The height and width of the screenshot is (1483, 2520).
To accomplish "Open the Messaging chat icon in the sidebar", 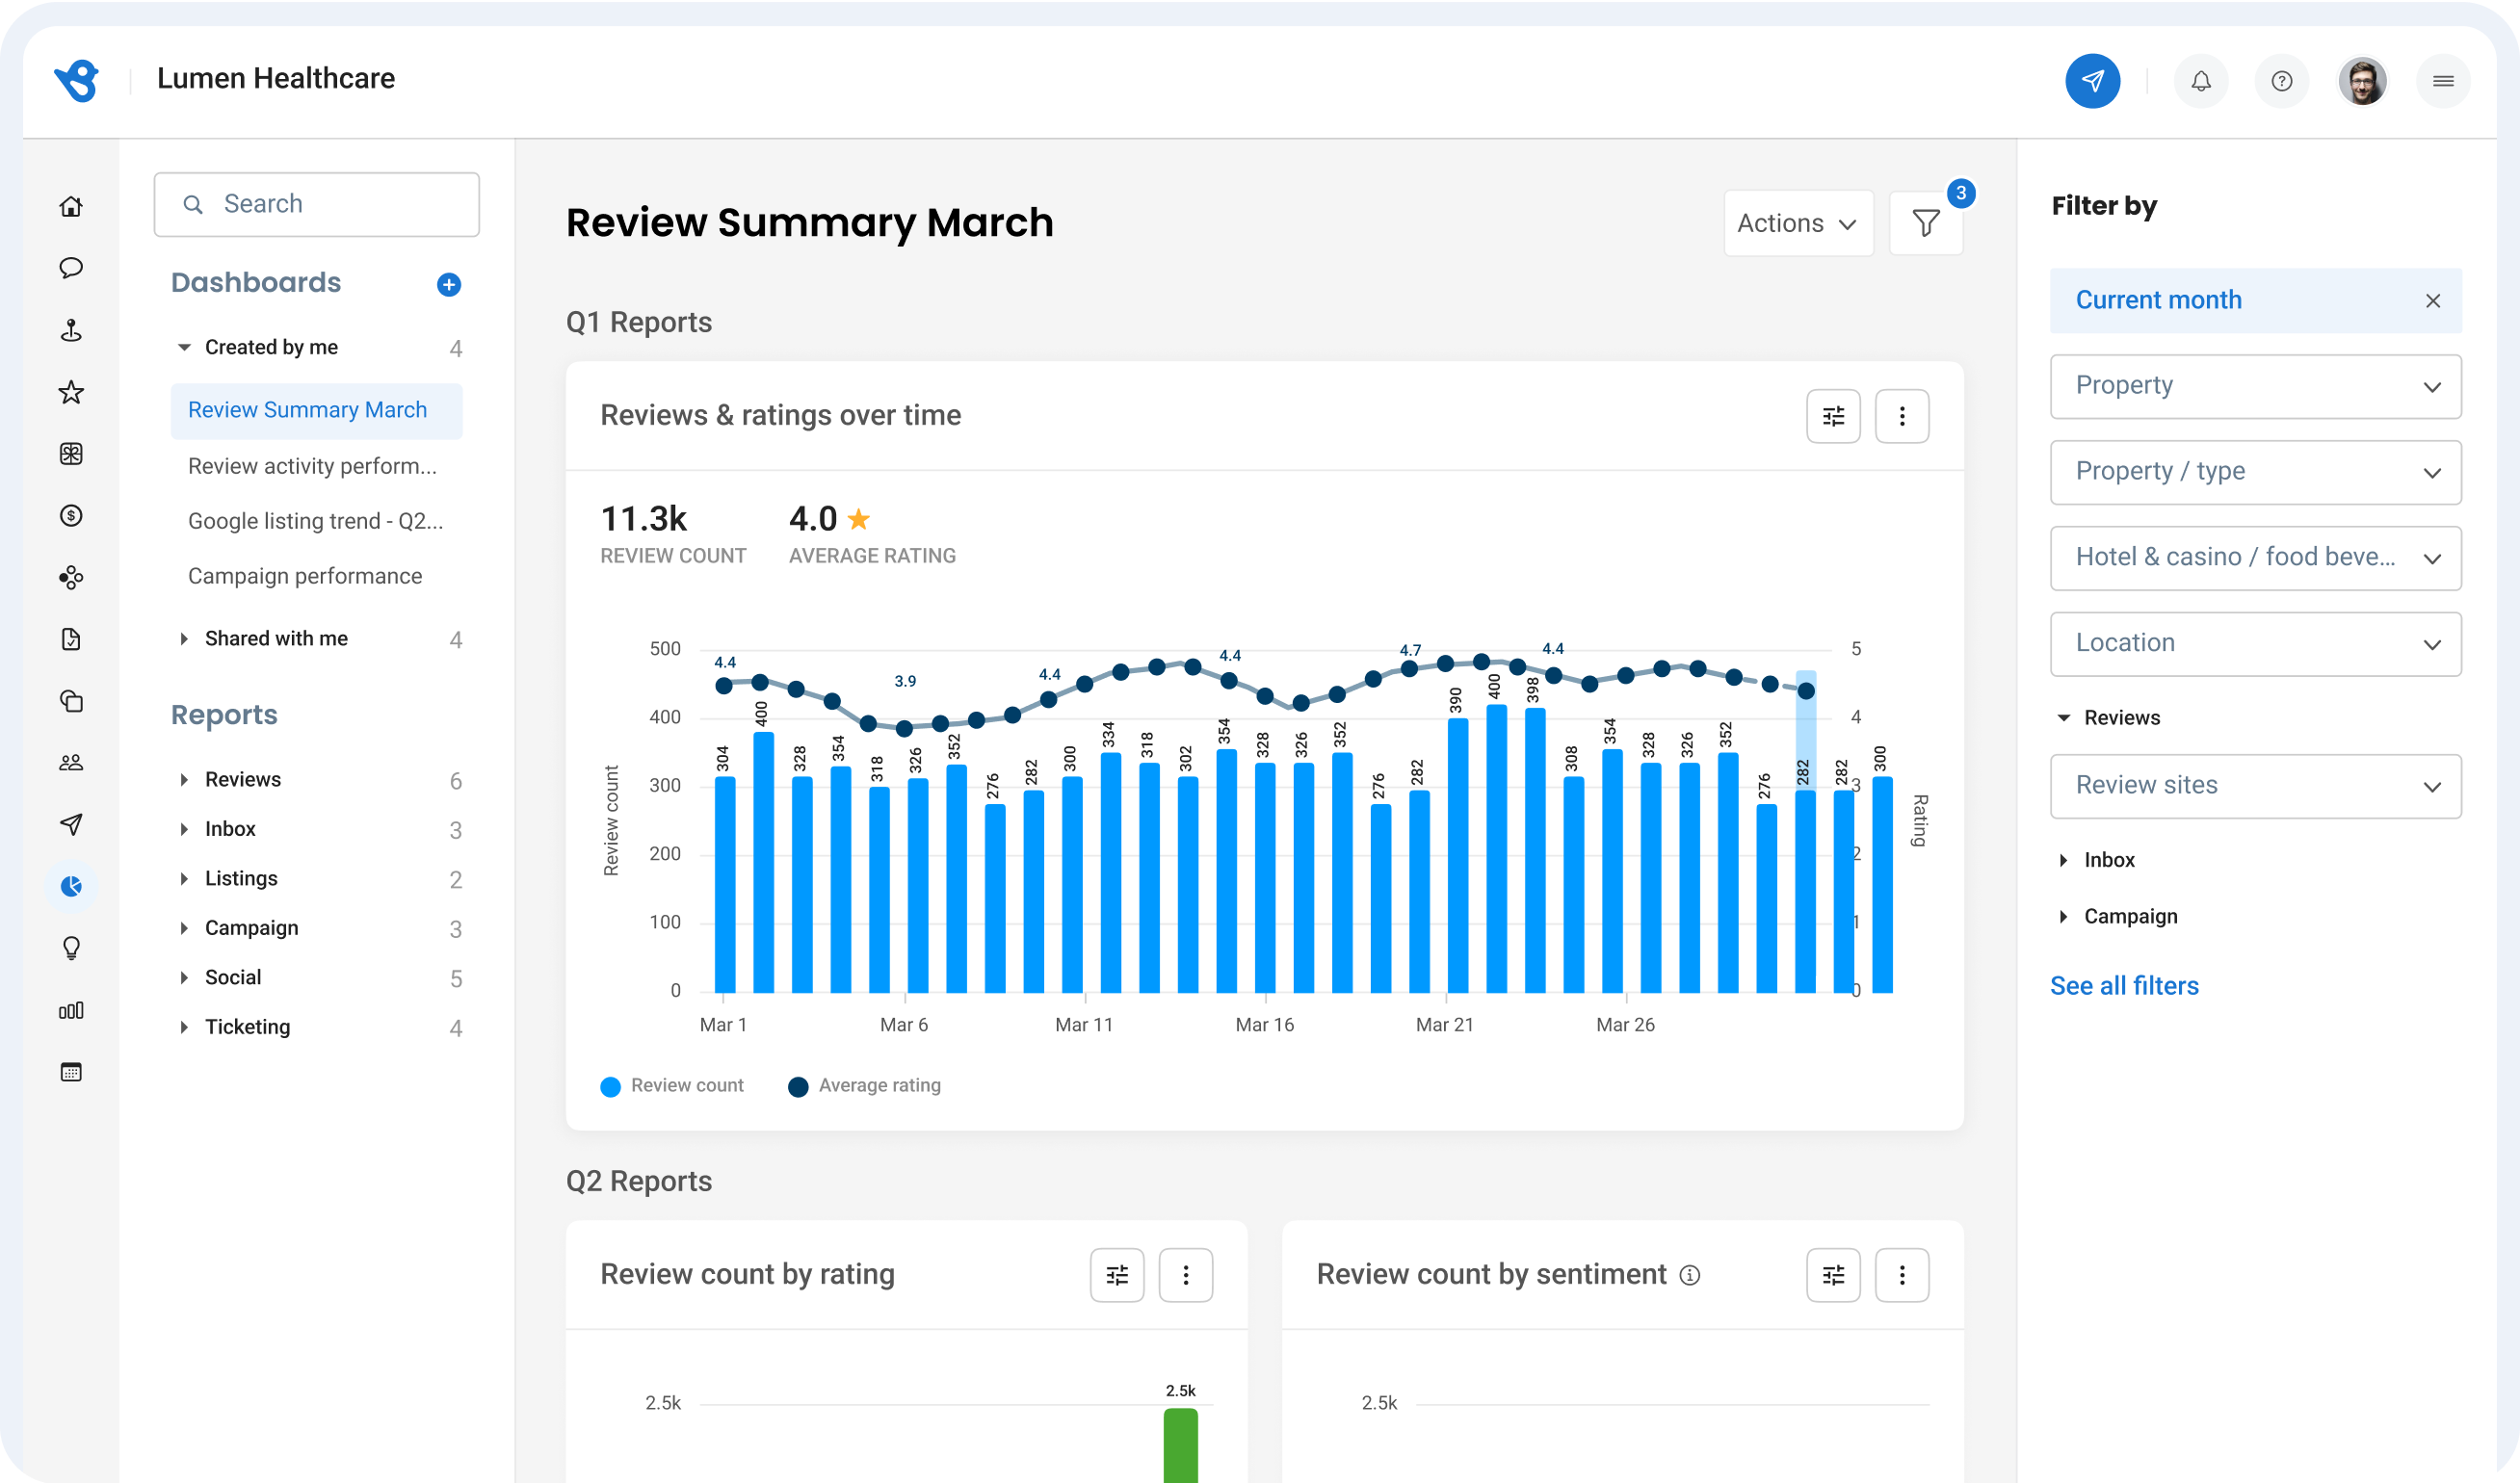I will click(71, 268).
